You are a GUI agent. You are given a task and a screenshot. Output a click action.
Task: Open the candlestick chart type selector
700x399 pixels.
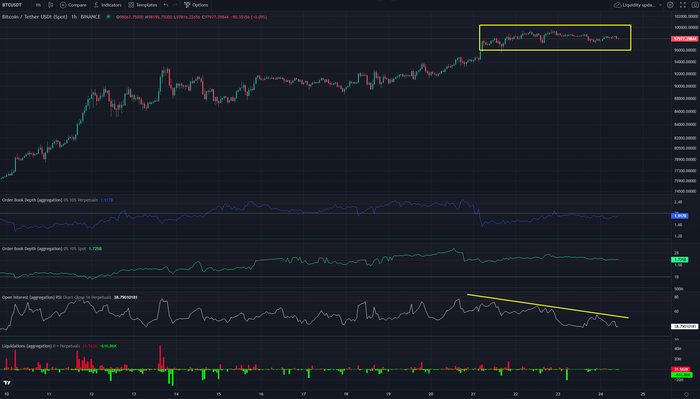tap(50, 5)
